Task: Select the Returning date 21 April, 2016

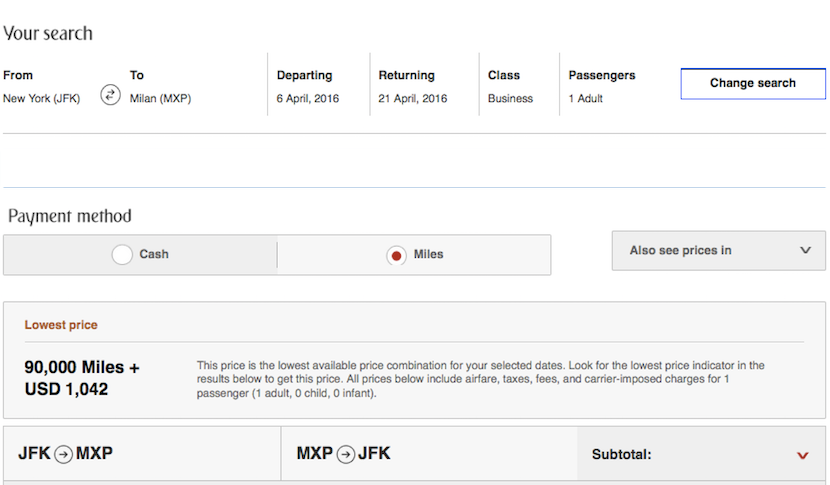Action: tap(412, 99)
